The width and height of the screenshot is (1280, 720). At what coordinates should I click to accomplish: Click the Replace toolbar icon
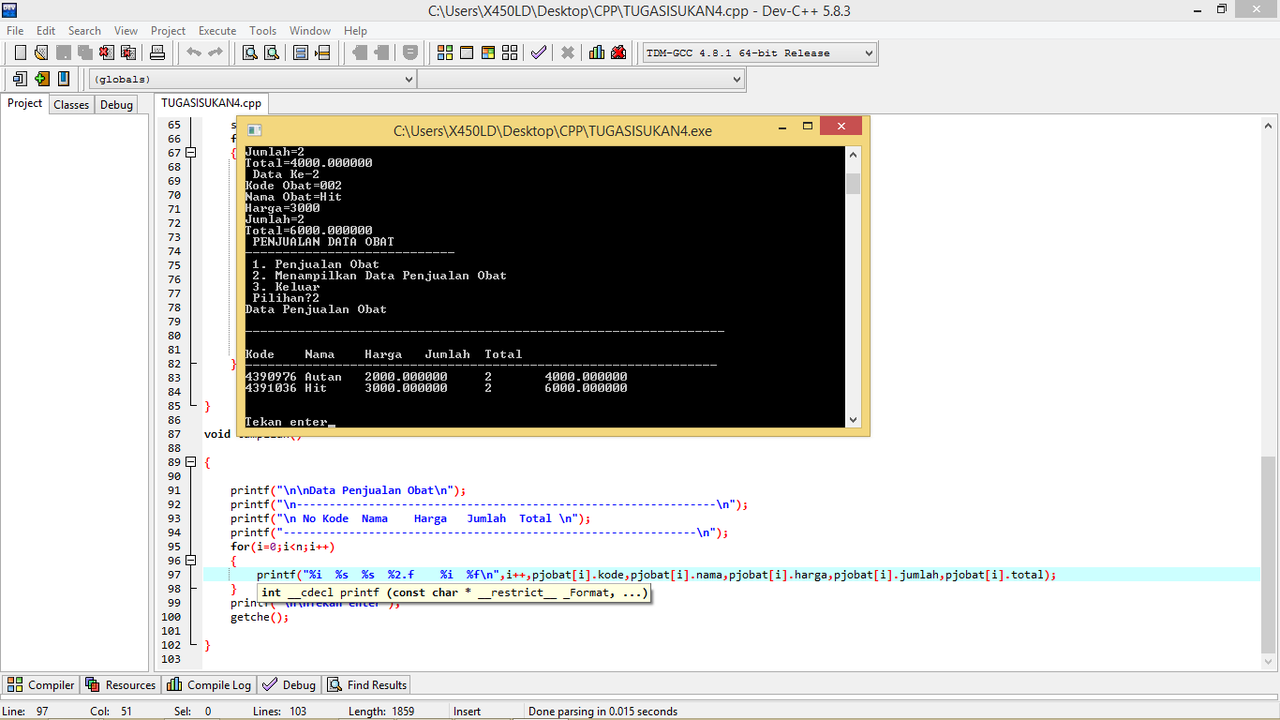coord(272,53)
